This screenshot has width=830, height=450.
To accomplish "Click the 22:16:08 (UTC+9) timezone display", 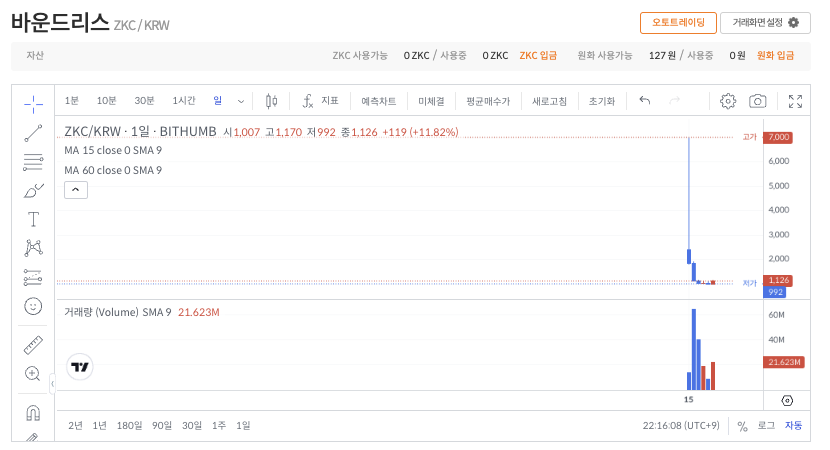I will [x=680, y=425].
